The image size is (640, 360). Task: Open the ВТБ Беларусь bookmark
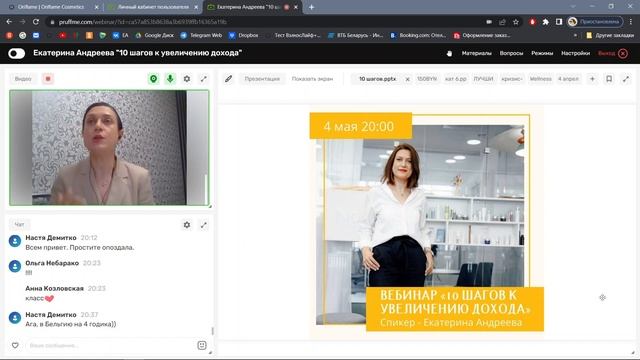356,36
